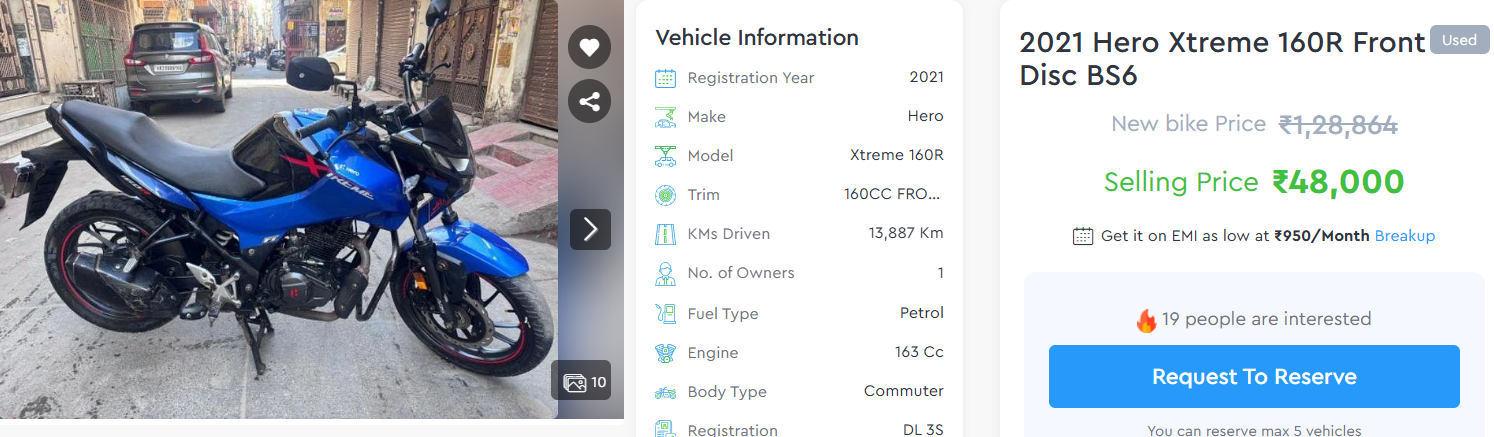Click the Vehicle Information heading

pos(757,38)
